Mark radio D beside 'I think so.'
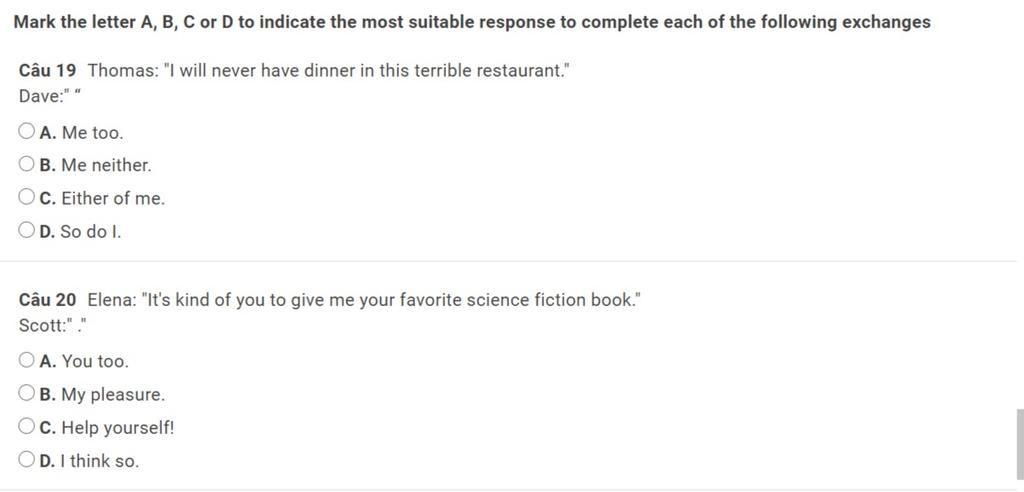1024x492 pixels. (x=26, y=460)
